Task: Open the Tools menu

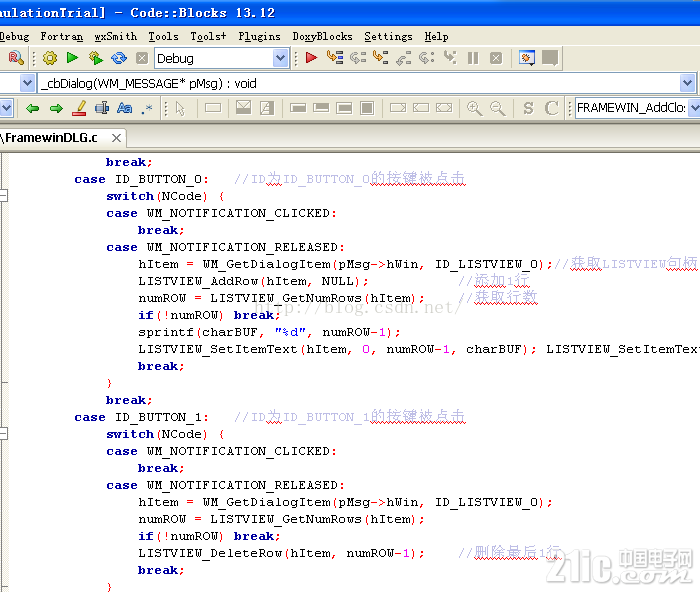Action: click(163, 37)
